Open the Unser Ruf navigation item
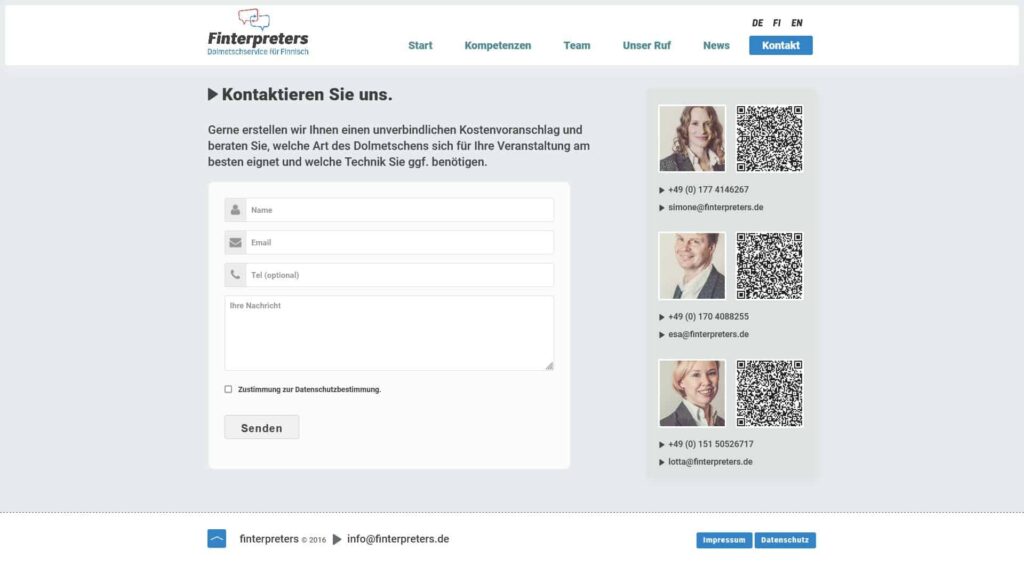Viewport: 1024px width, 566px height. [x=647, y=46]
